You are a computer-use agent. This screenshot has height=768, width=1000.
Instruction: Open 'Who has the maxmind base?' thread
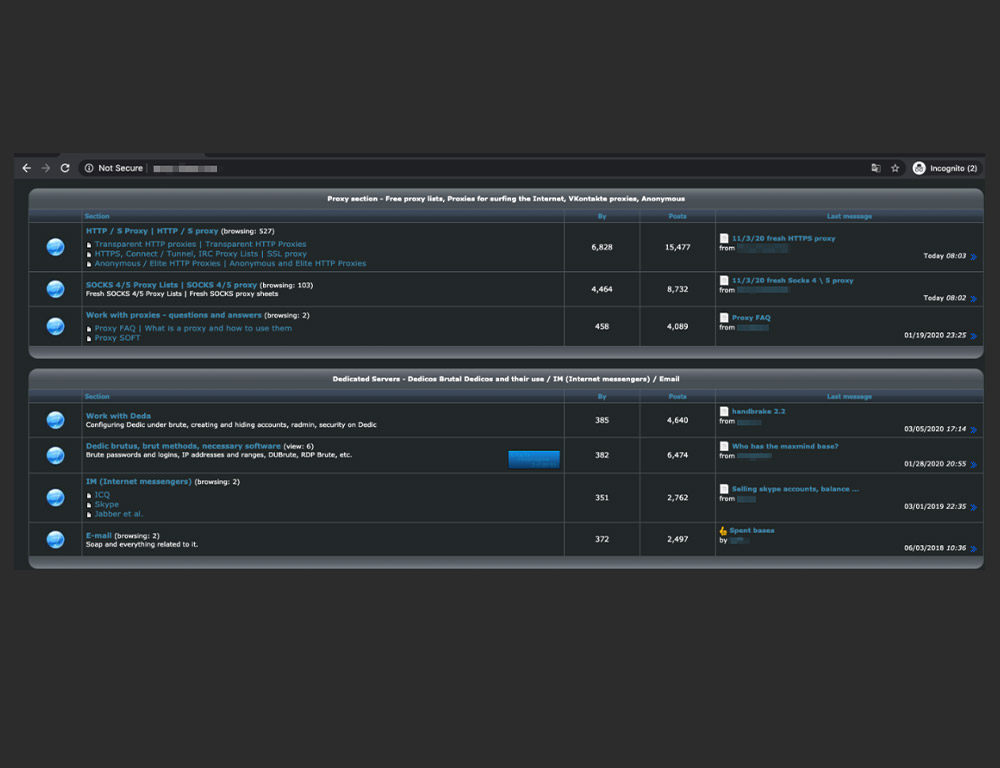pyautogui.click(x=784, y=446)
